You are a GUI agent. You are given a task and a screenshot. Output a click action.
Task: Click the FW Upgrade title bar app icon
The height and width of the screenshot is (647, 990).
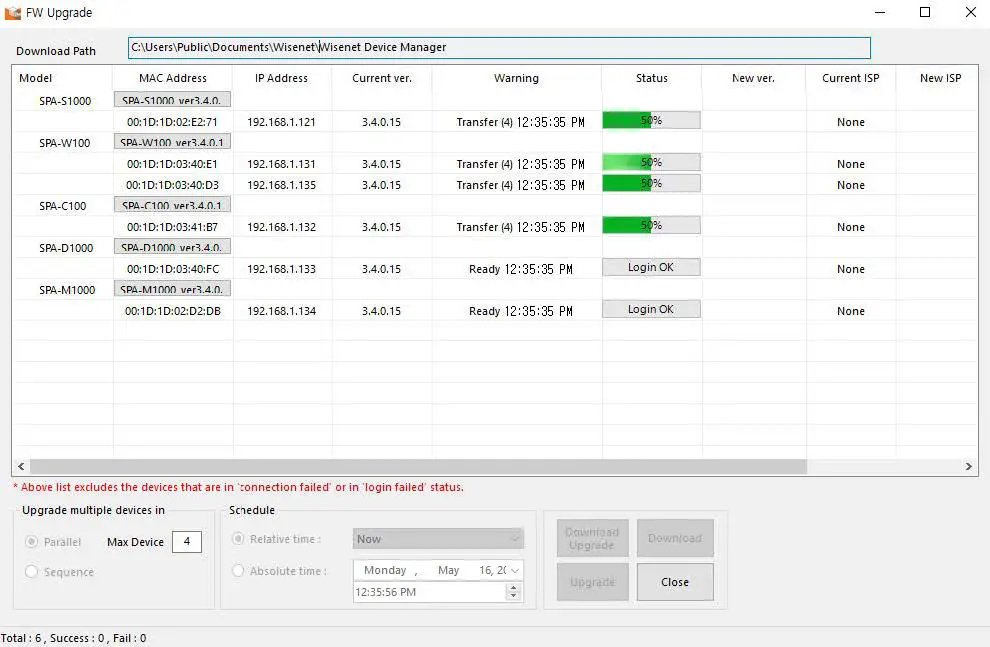click(x=13, y=13)
